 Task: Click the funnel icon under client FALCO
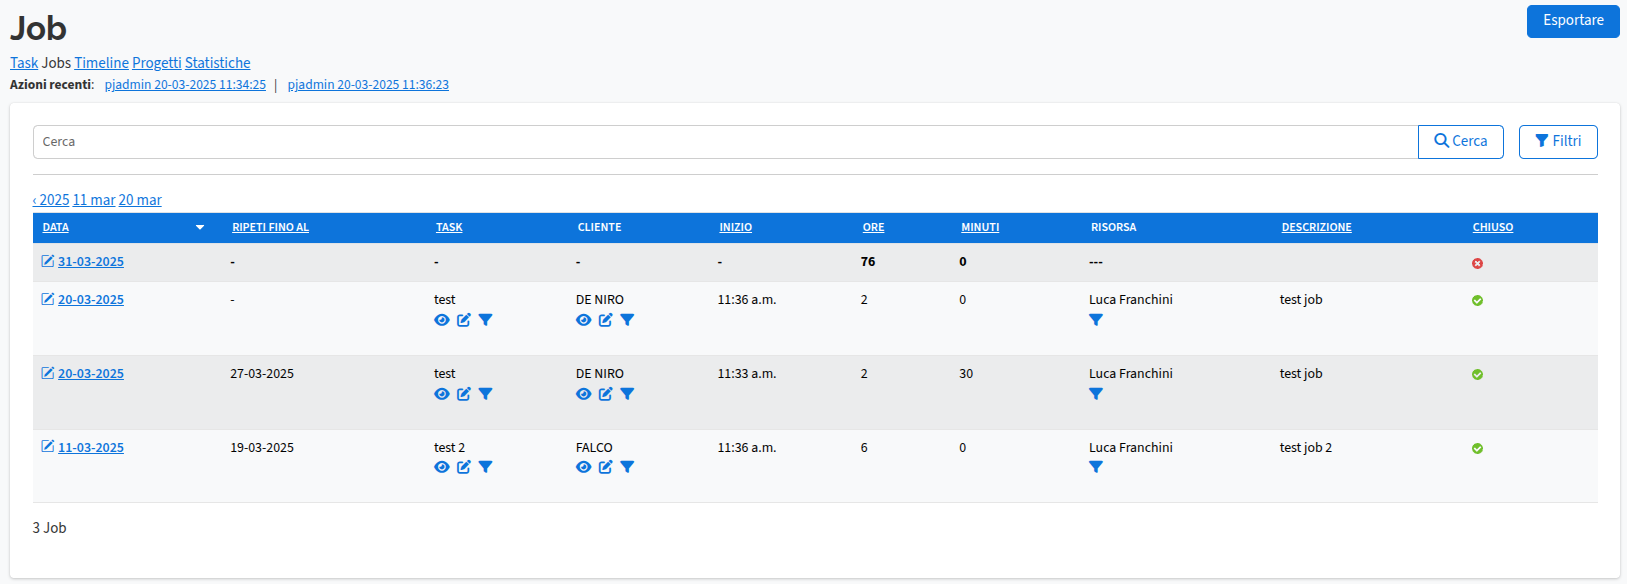point(627,467)
